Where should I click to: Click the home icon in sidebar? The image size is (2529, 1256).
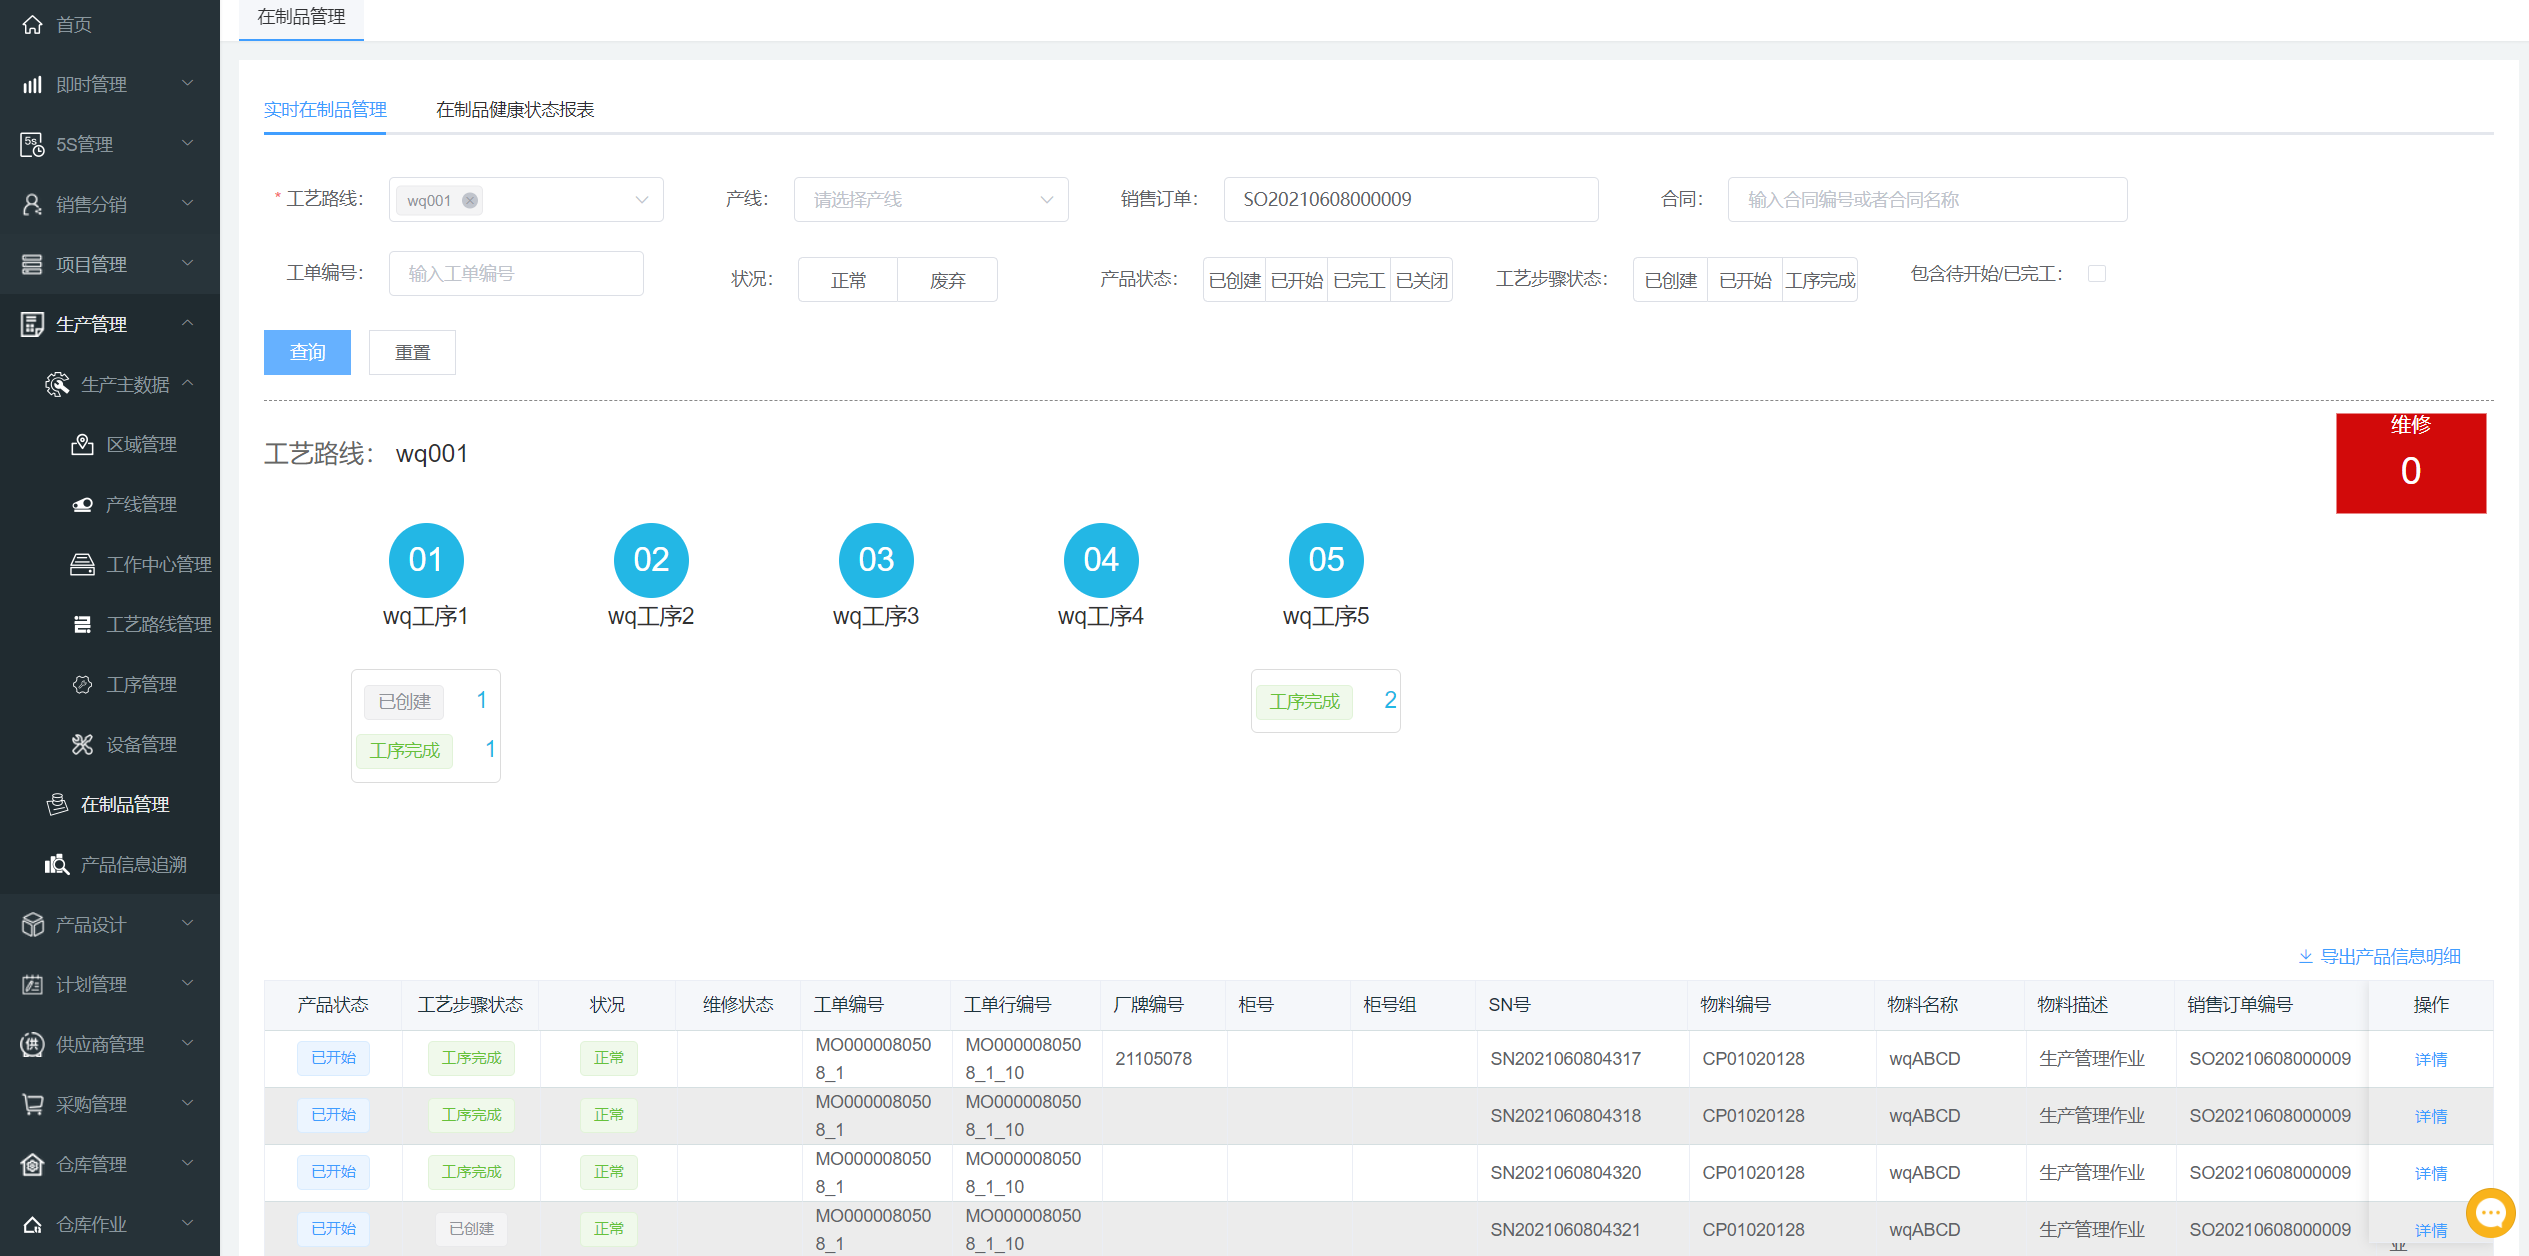[x=32, y=24]
